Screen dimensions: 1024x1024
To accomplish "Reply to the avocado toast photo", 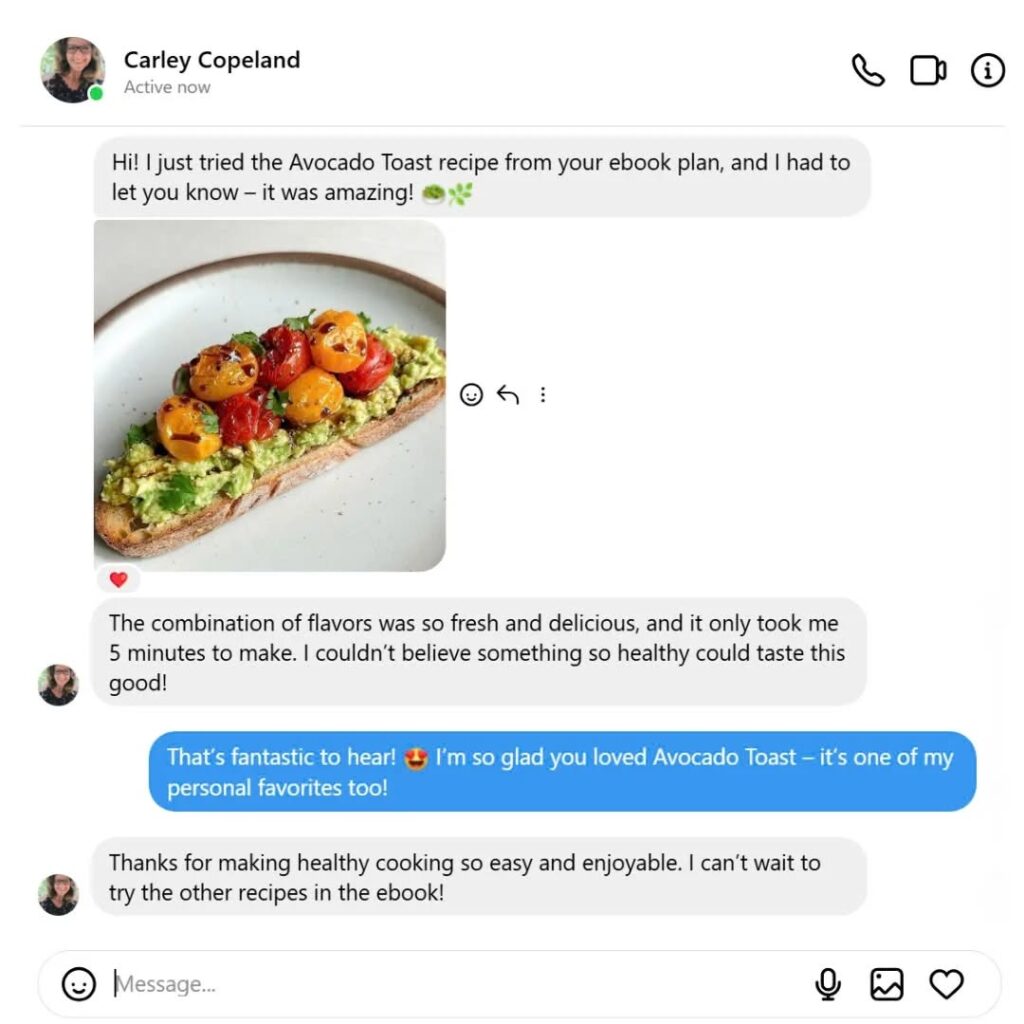I will click(x=507, y=394).
